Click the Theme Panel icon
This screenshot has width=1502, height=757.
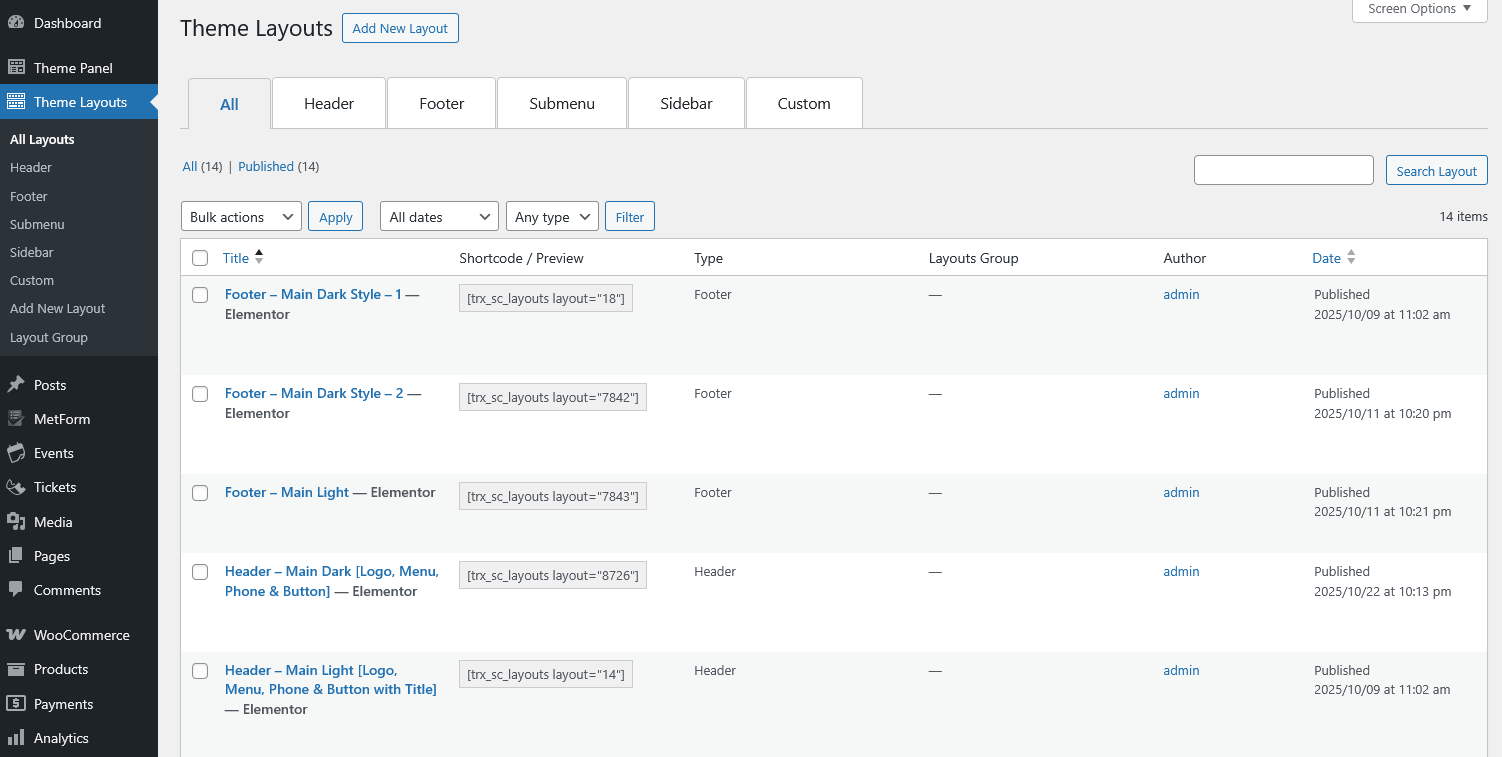pyautogui.click(x=16, y=68)
